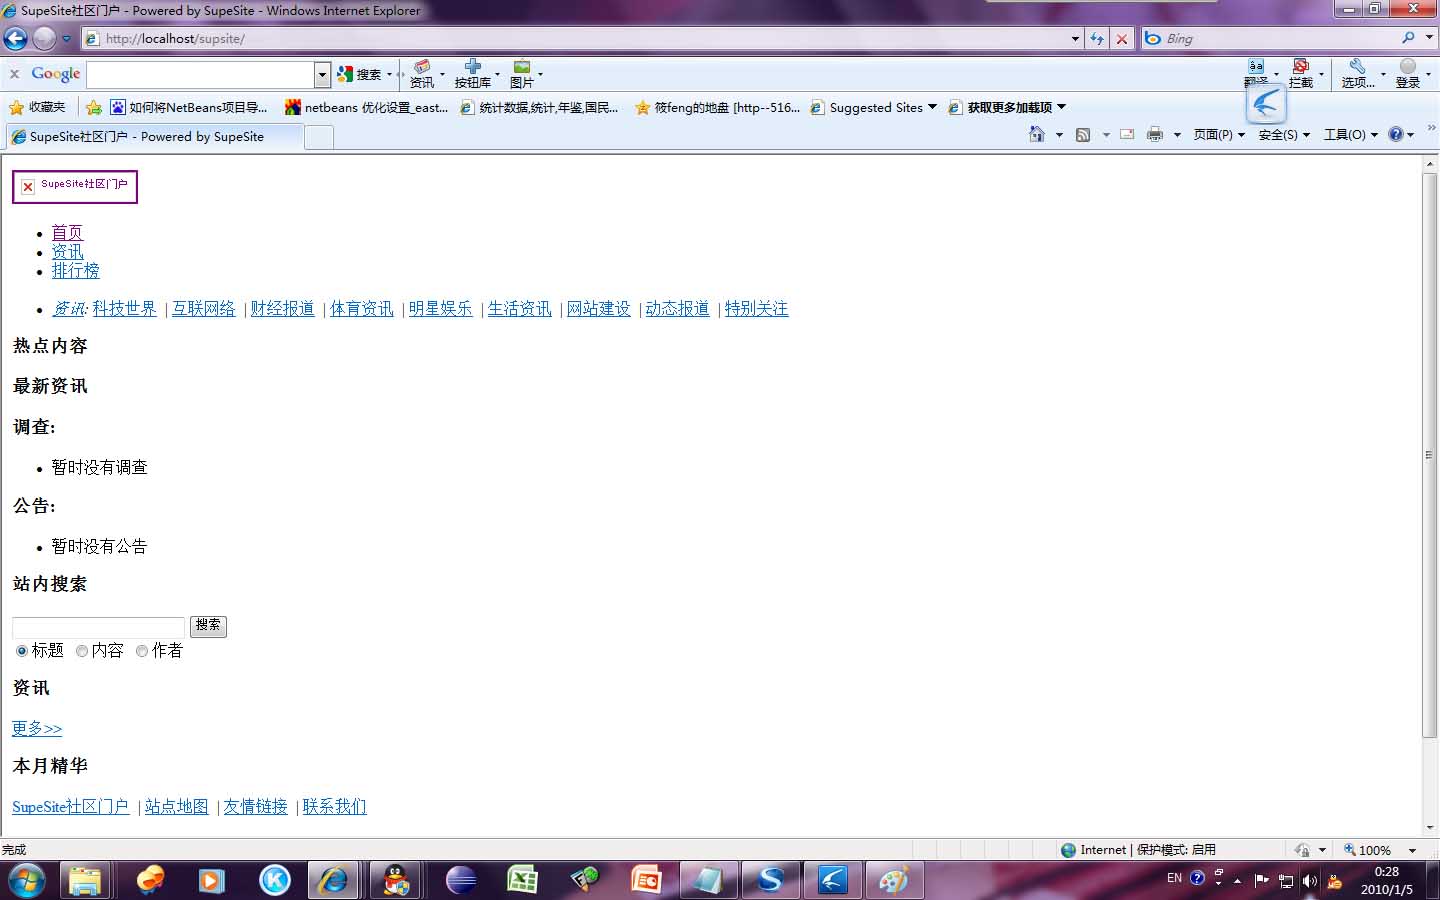The height and width of the screenshot is (900, 1440).
Task: Click the read mail icon
Action: point(1127,135)
